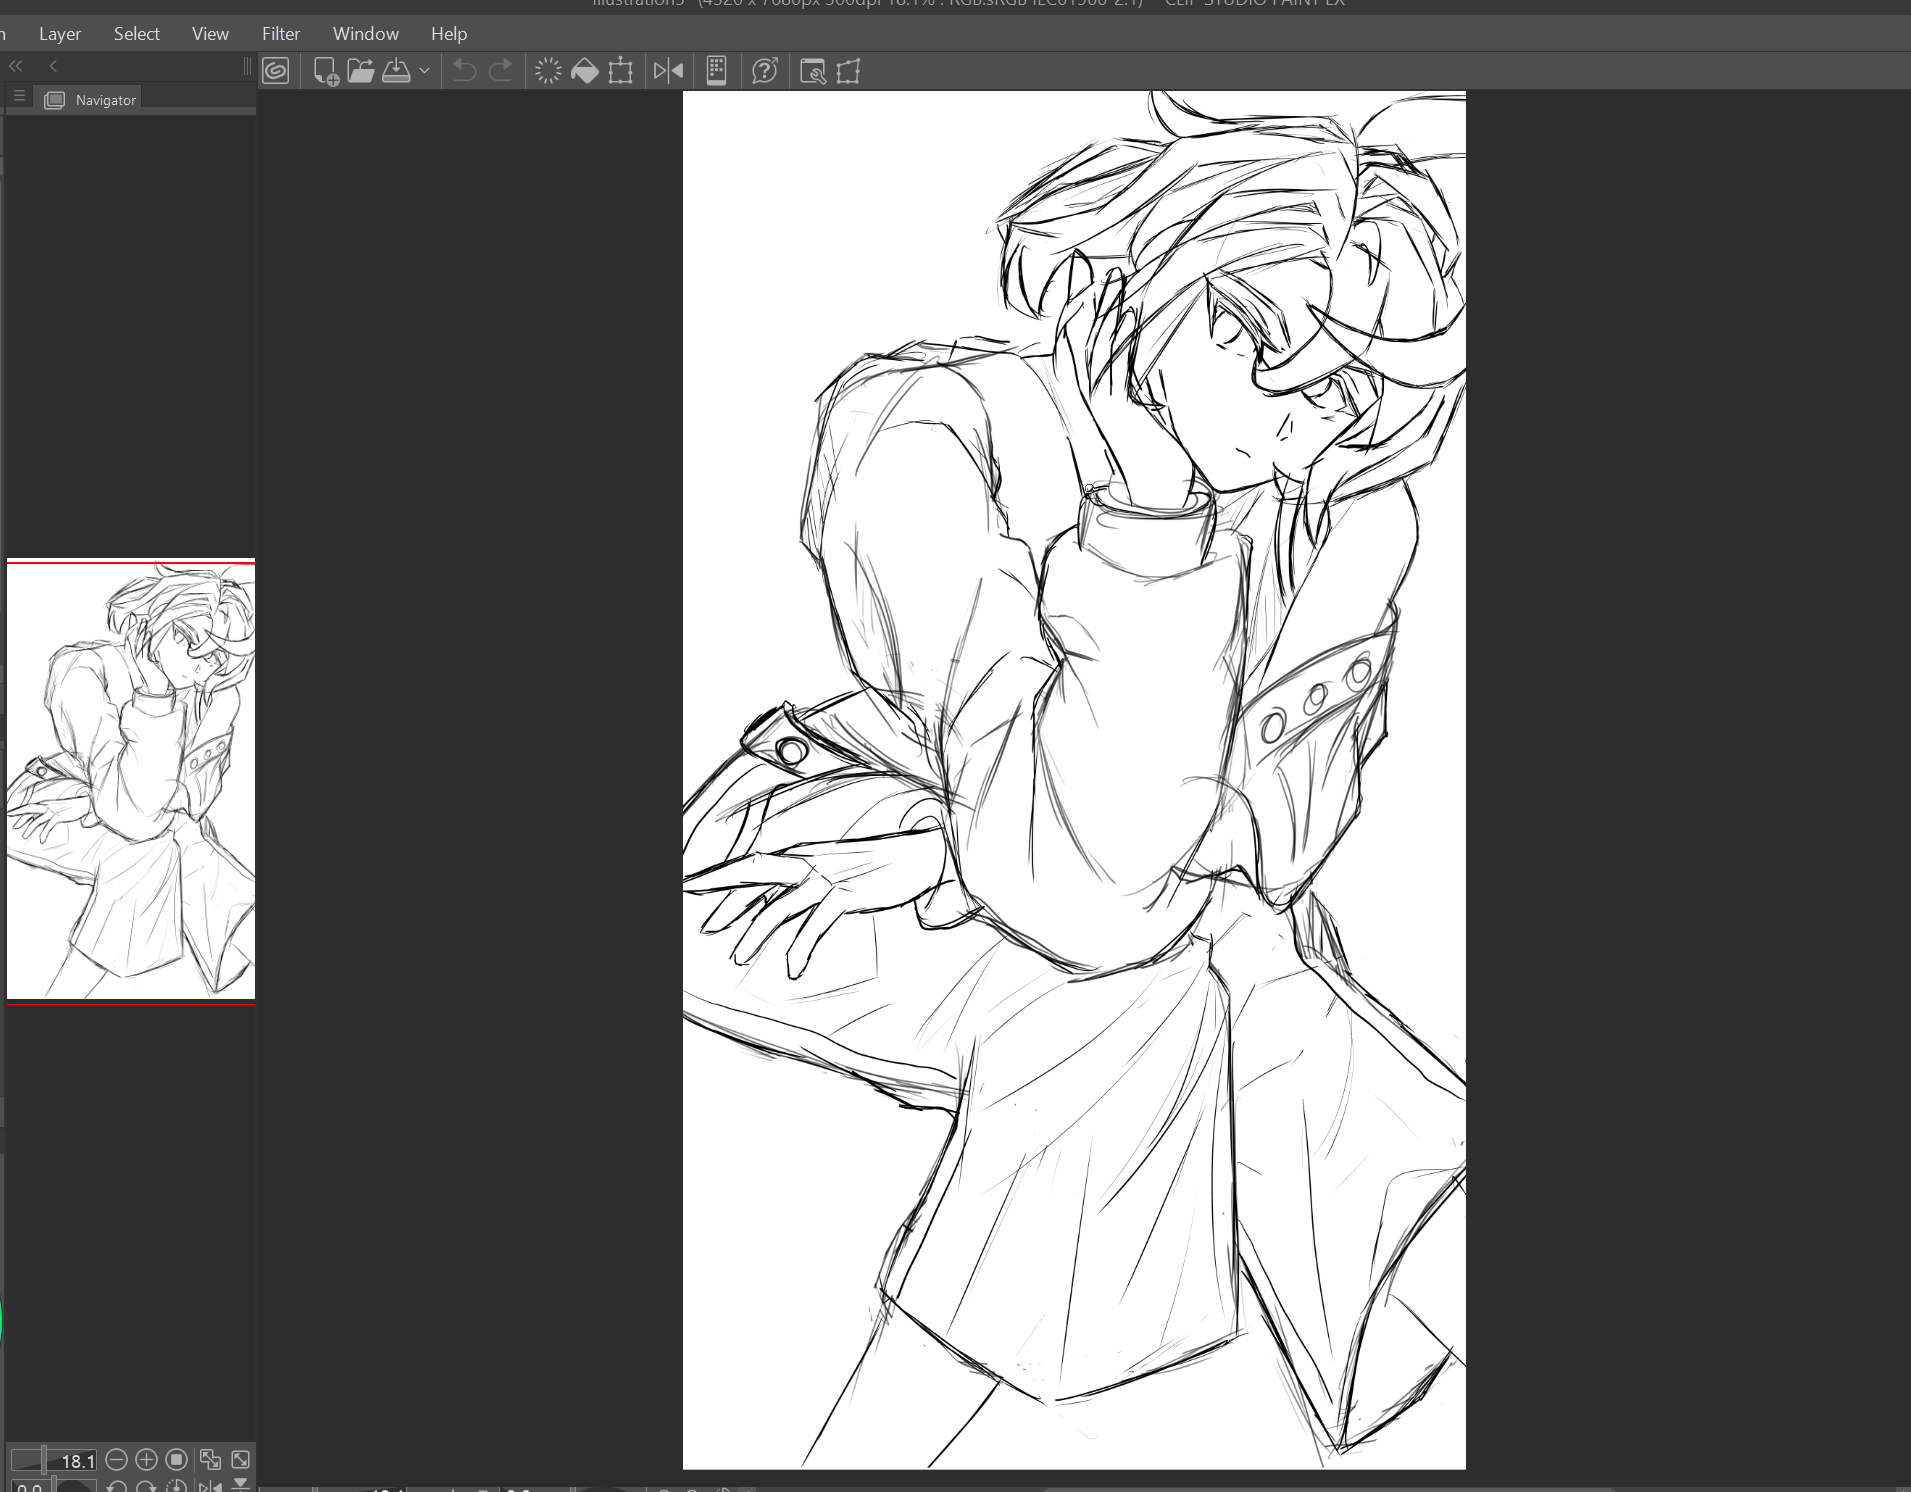The height and width of the screenshot is (1492, 1911).
Task: Click the character sketch on the canvas
Action: coord(1074,780)
